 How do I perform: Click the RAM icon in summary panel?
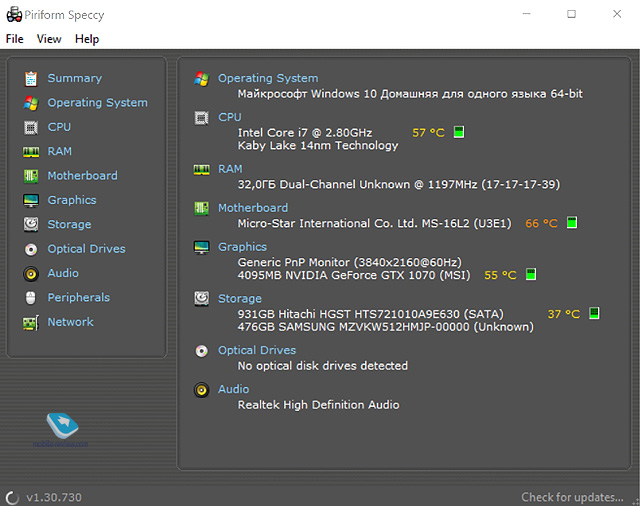coord(201,170)
